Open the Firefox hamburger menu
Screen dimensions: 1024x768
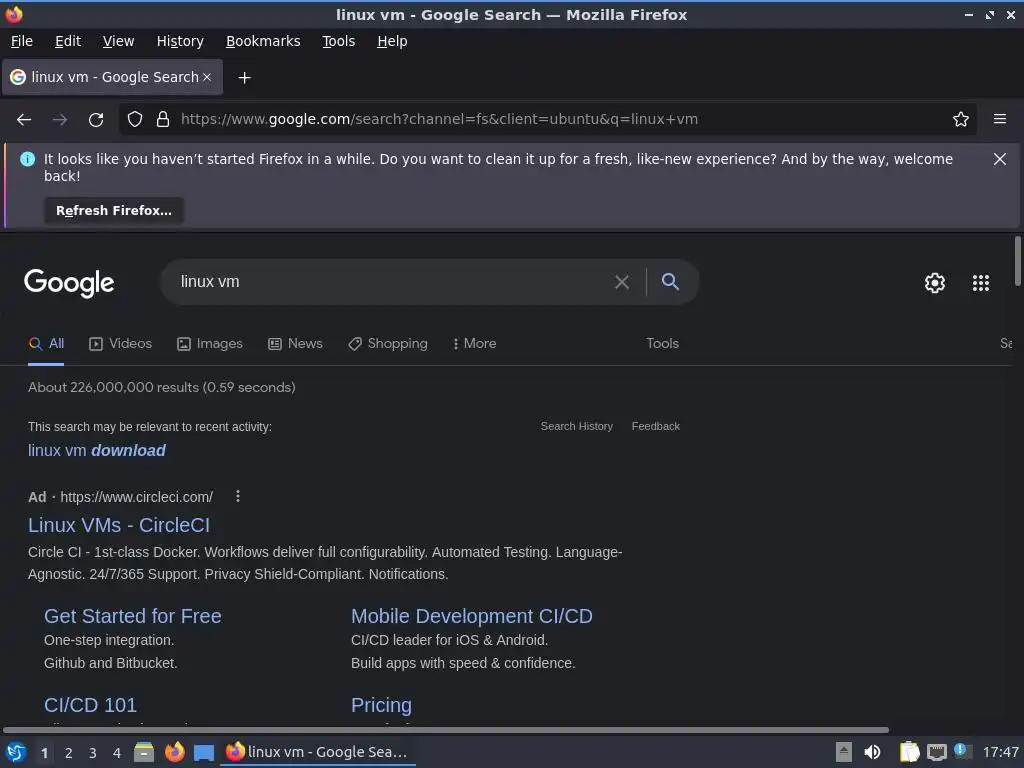[1000, 119]
